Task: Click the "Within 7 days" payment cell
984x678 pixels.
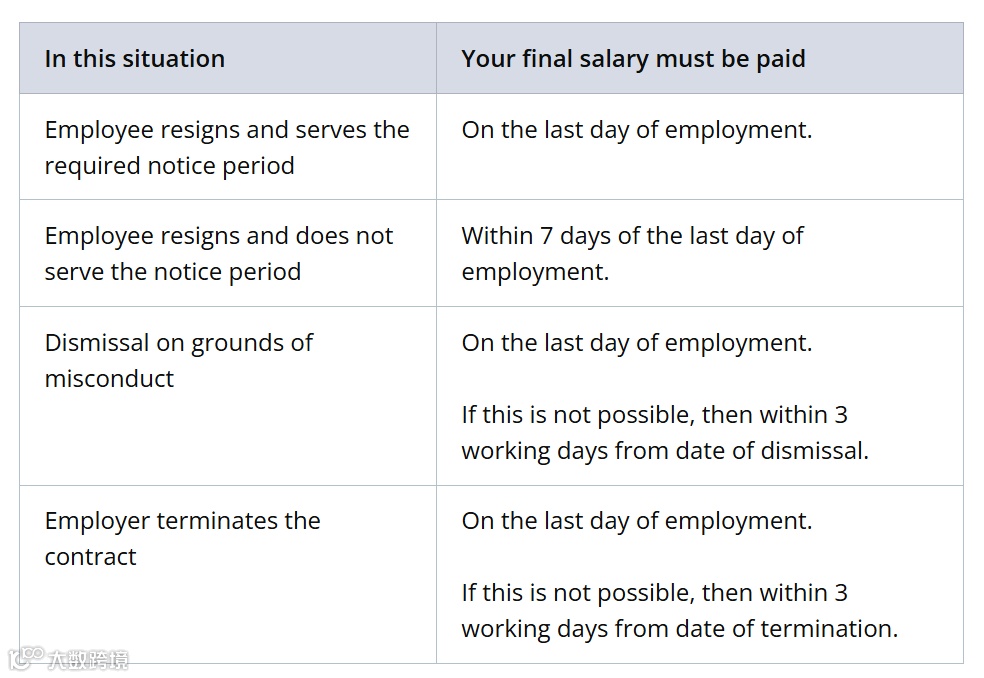Action: point(632,253)
